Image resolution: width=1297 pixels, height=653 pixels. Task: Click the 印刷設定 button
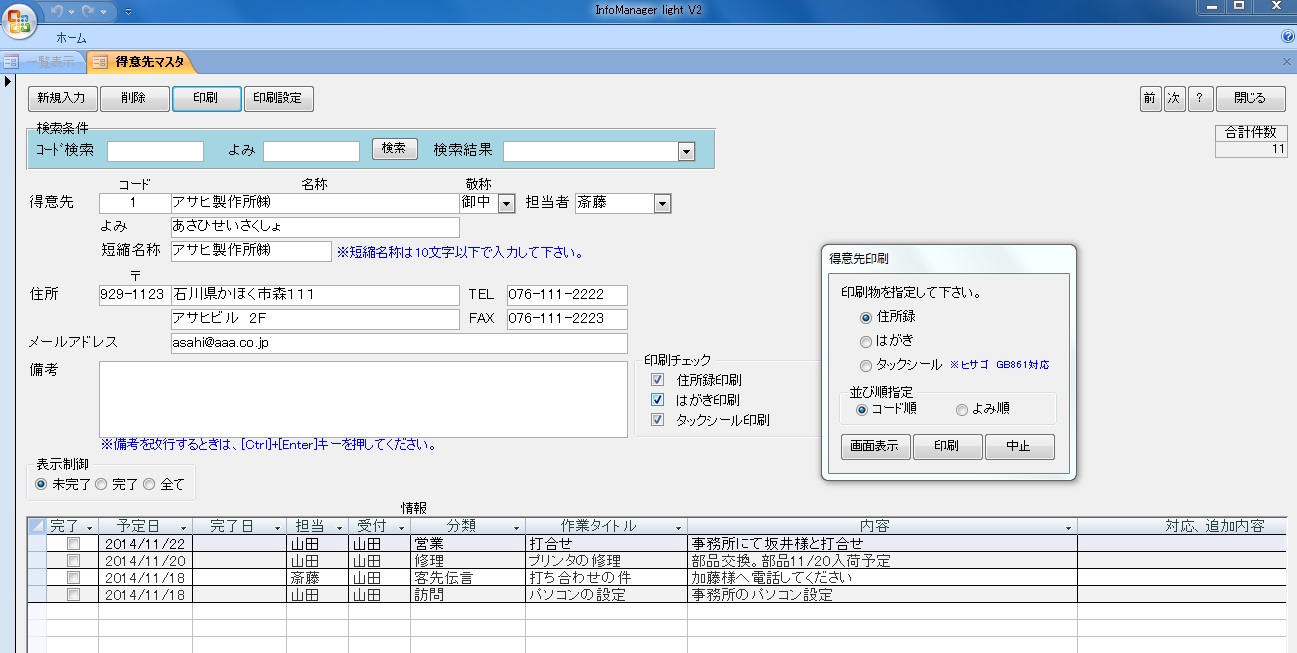279,98
